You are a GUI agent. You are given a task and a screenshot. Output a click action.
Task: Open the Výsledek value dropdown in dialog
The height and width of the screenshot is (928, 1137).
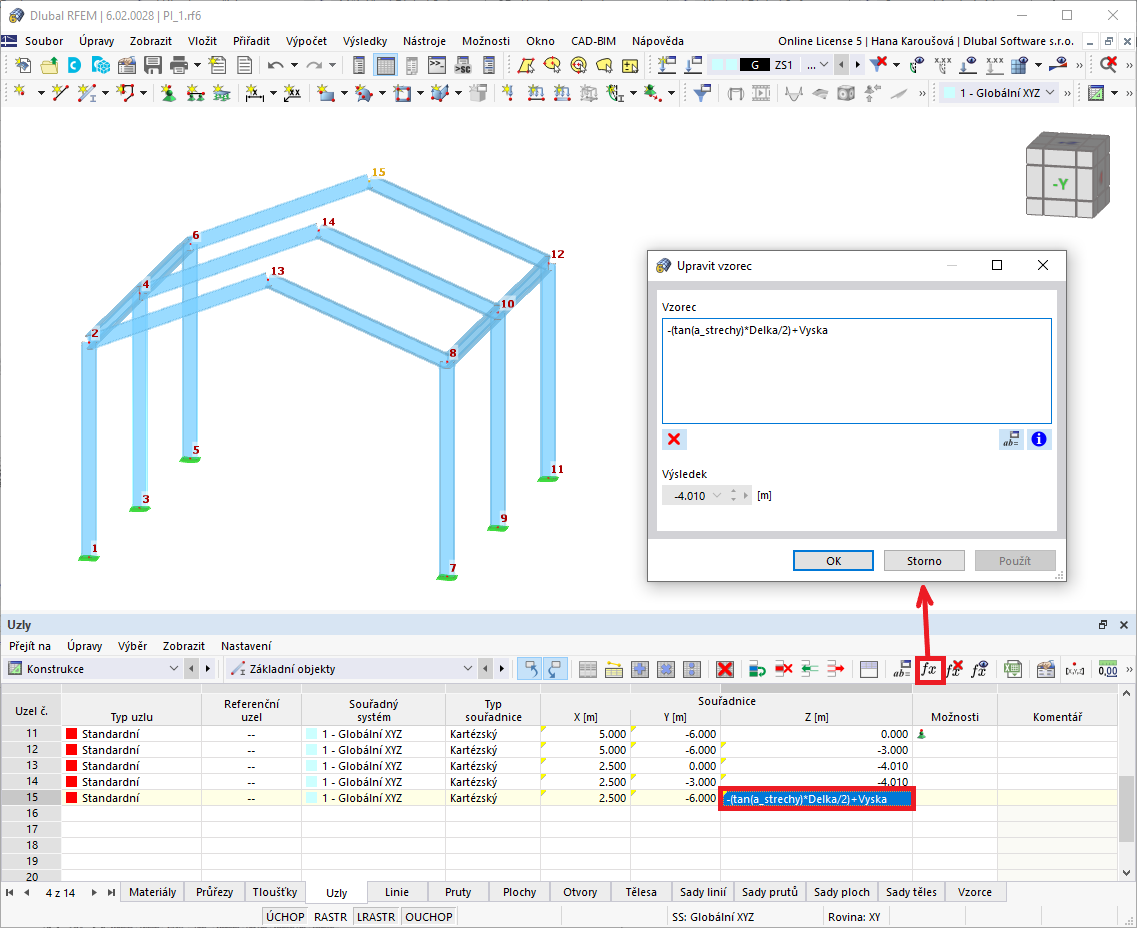717,496
